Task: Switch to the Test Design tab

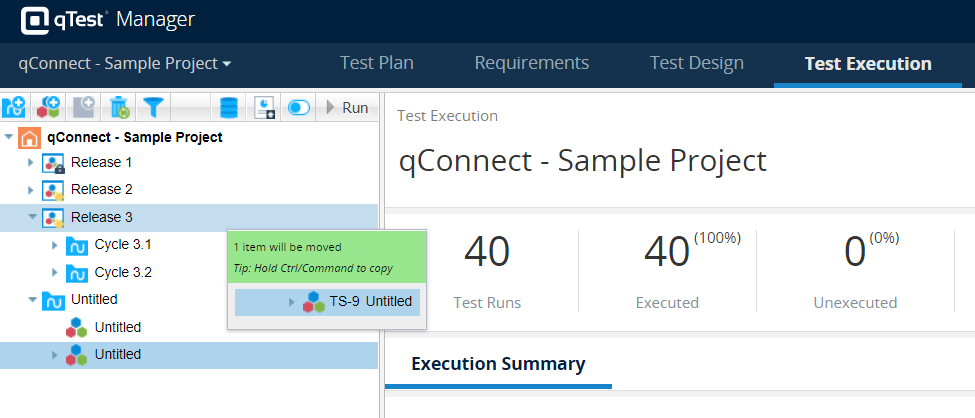Action: [696, 63]
